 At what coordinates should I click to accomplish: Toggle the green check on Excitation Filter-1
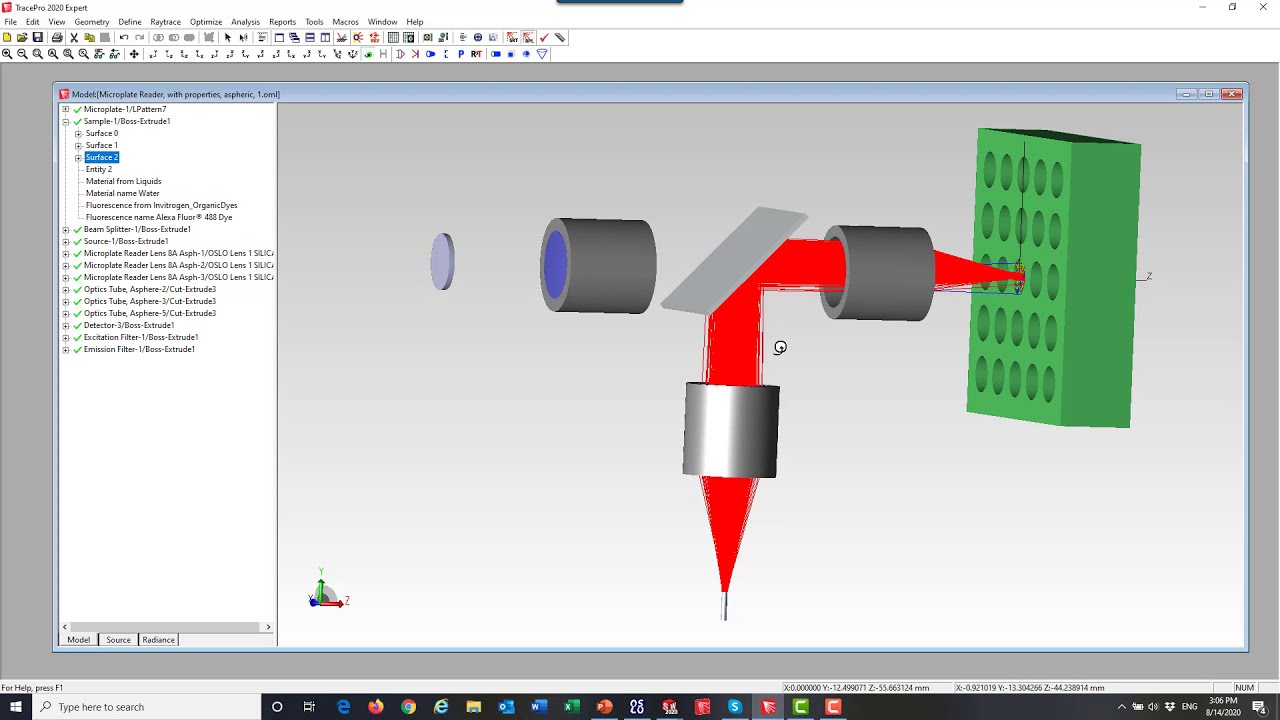pyautogui.click(x=77, y=337)
